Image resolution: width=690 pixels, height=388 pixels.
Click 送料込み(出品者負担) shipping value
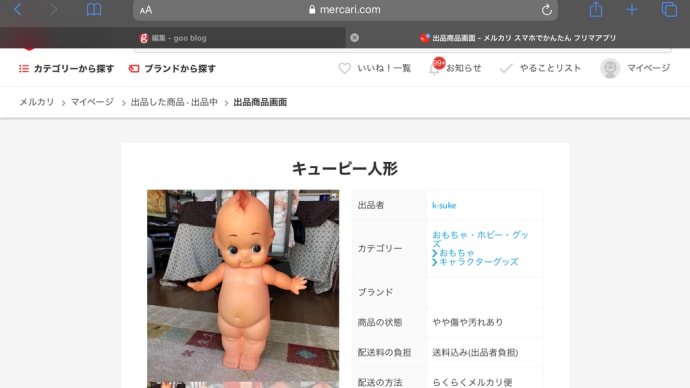[x=475, y=352]
